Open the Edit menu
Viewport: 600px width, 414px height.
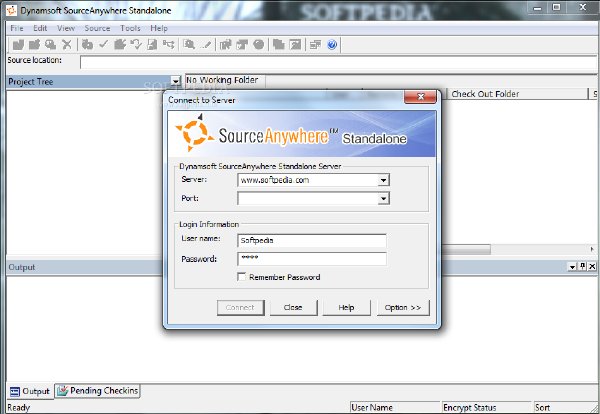40,28
